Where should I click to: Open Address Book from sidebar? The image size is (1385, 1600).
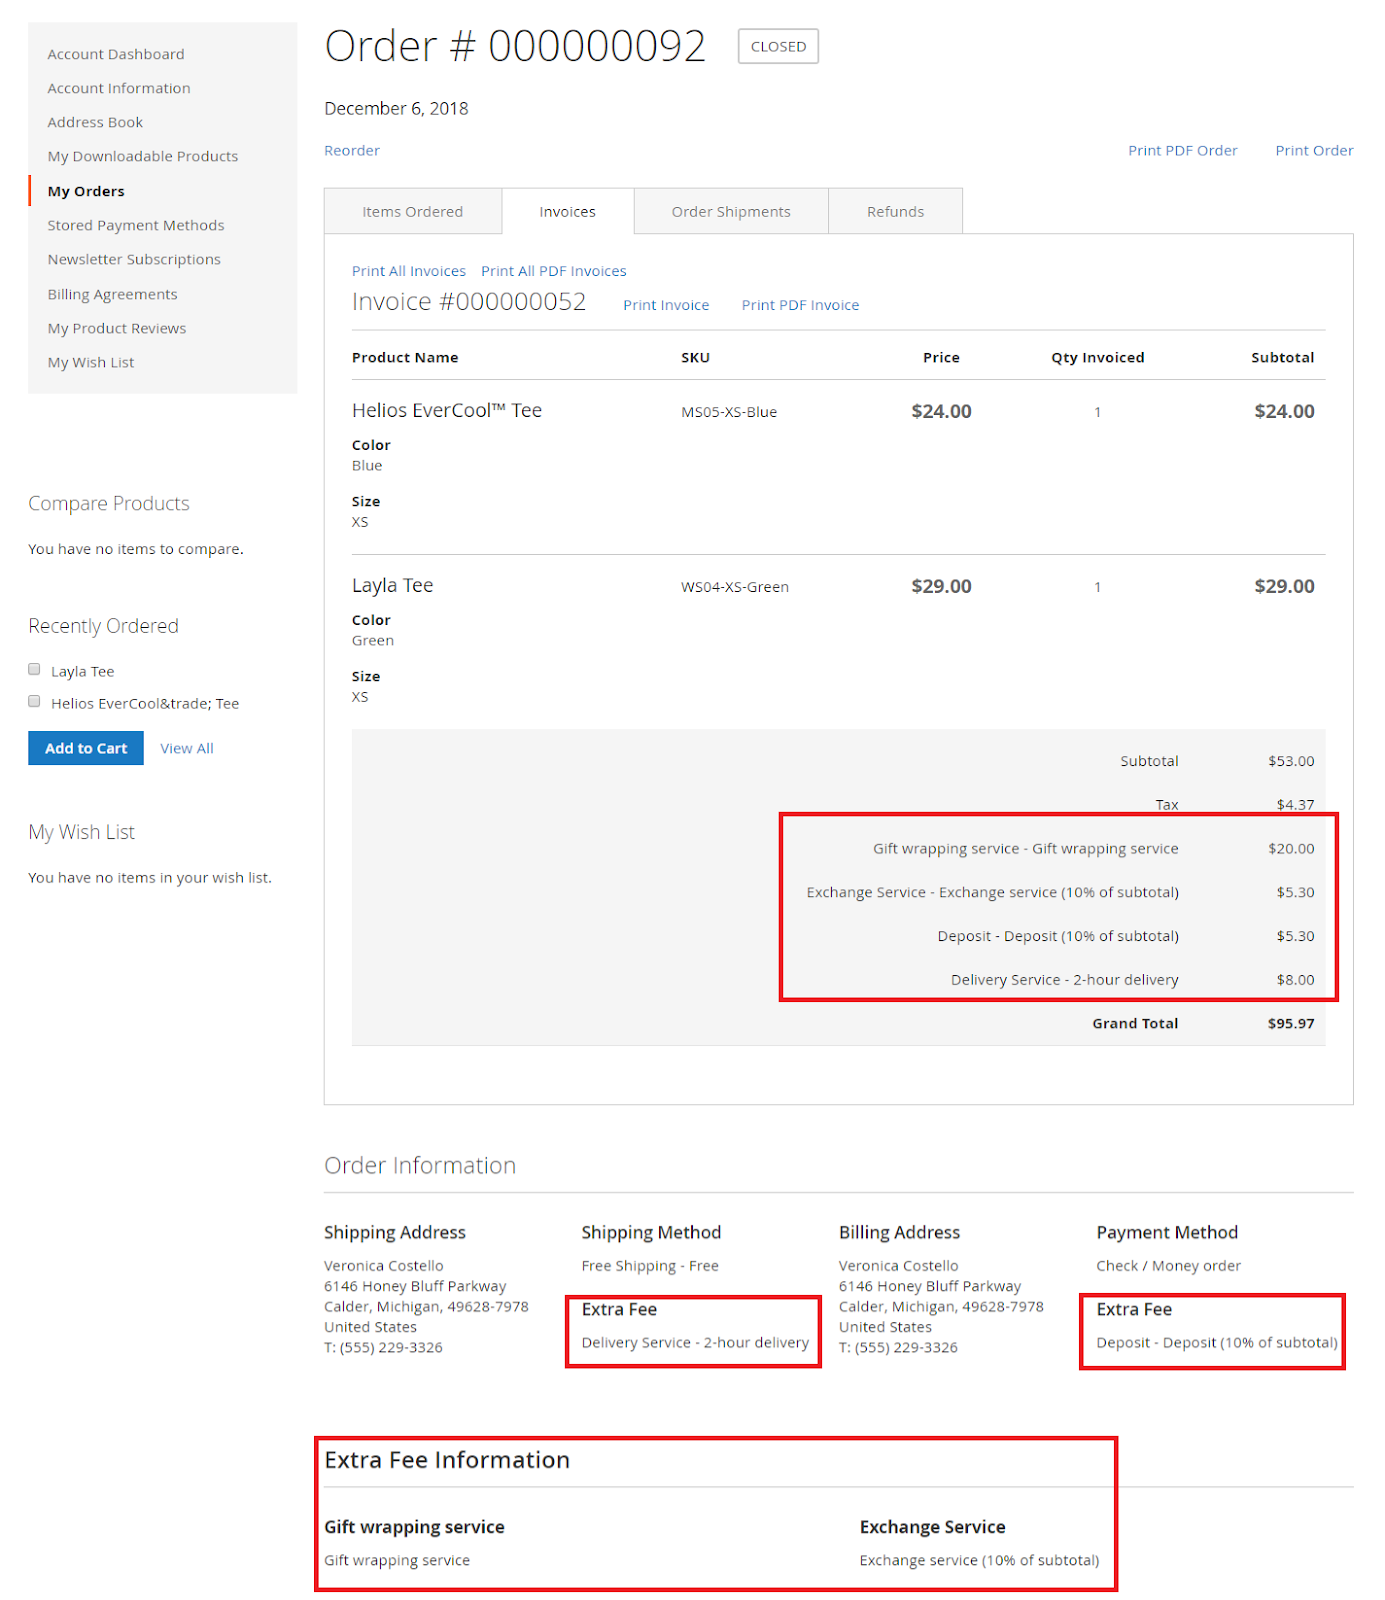(x=95, y=122)
